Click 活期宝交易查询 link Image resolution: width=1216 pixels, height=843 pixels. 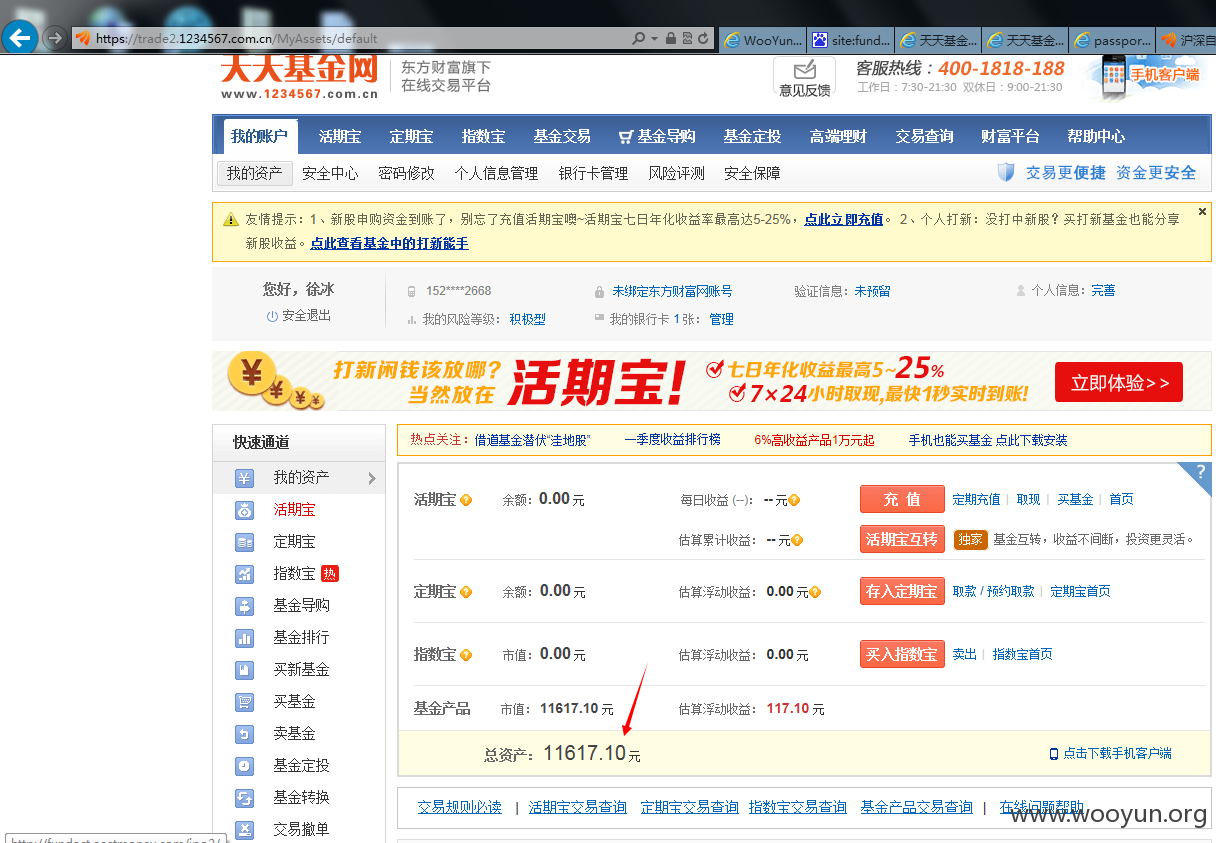pos(577,807)
